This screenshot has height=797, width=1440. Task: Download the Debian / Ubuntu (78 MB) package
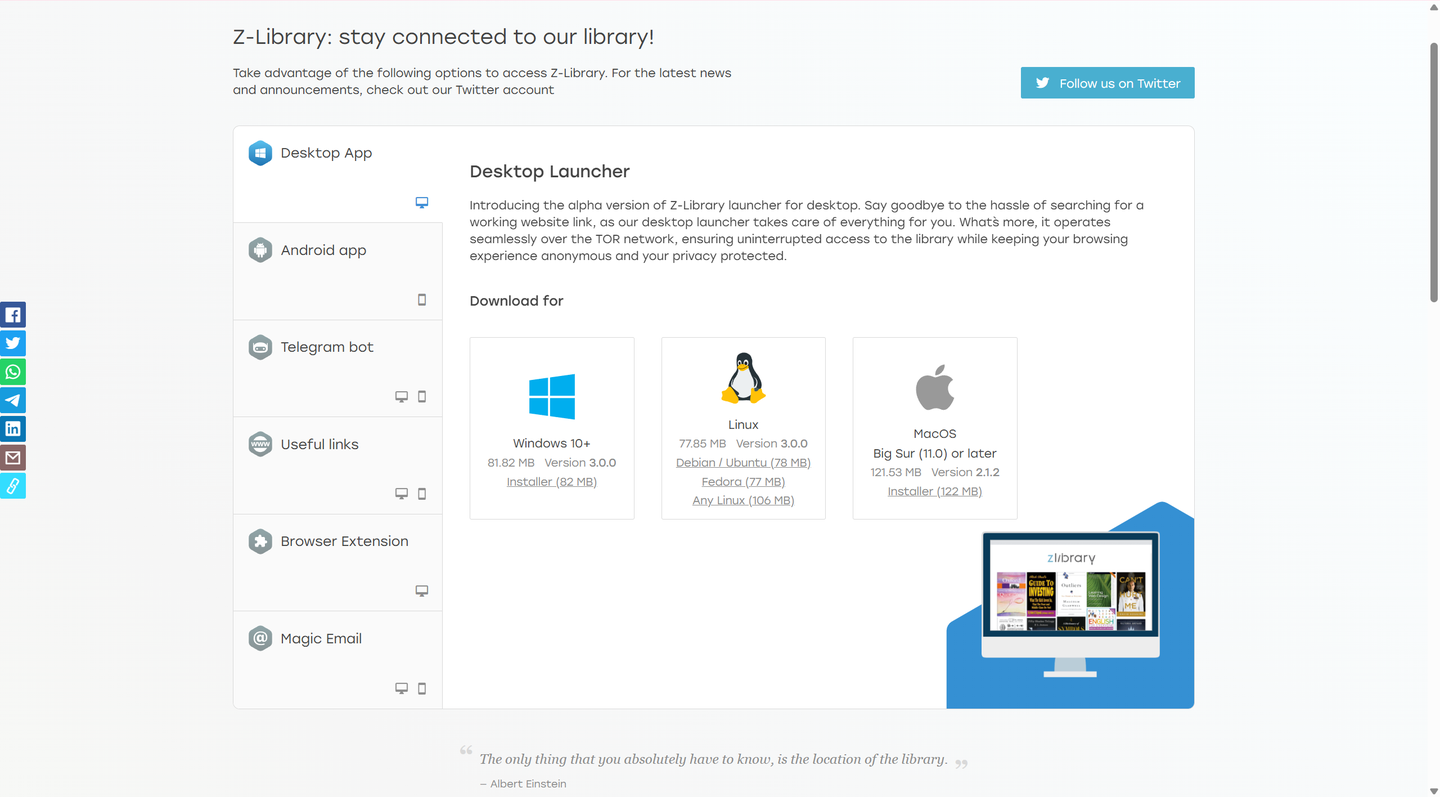click(743, 463)
